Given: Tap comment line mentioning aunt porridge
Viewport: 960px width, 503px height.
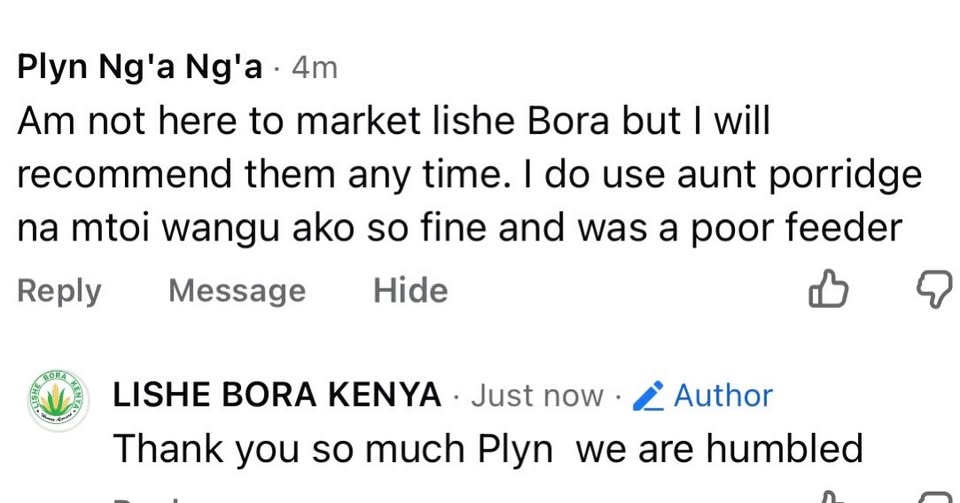Looking at the screenshot, I should tap(469, 175).
